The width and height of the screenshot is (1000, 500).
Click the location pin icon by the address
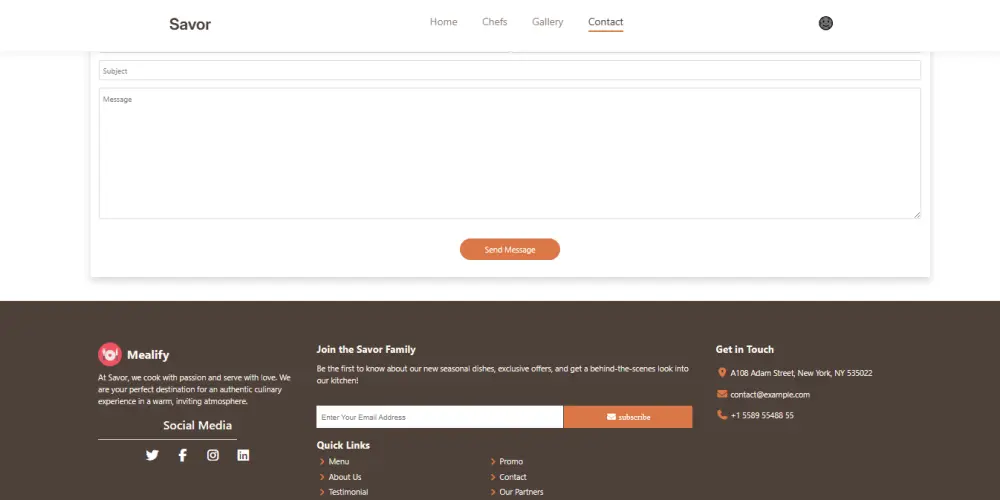pos(722,372)
